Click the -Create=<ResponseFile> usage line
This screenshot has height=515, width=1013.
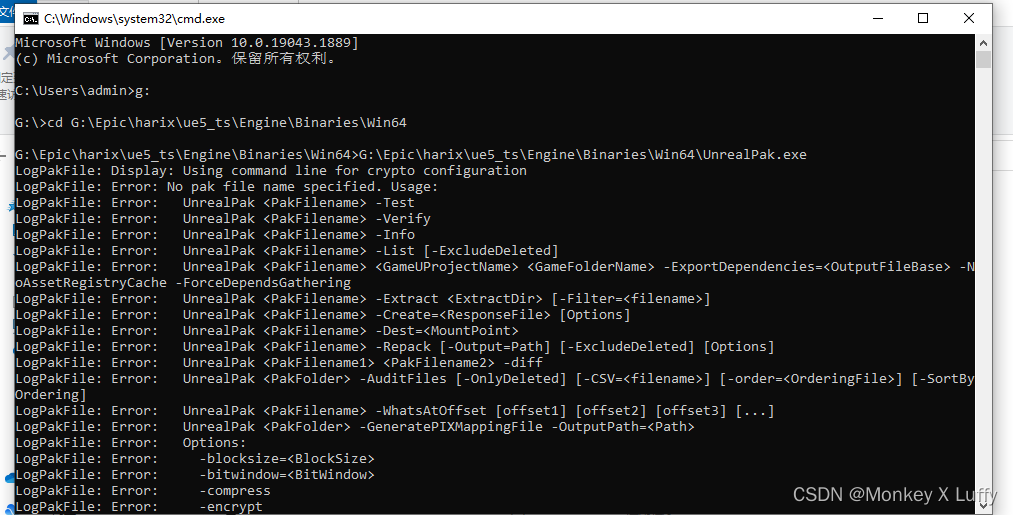pyautogui.click(x=323, y=315)
